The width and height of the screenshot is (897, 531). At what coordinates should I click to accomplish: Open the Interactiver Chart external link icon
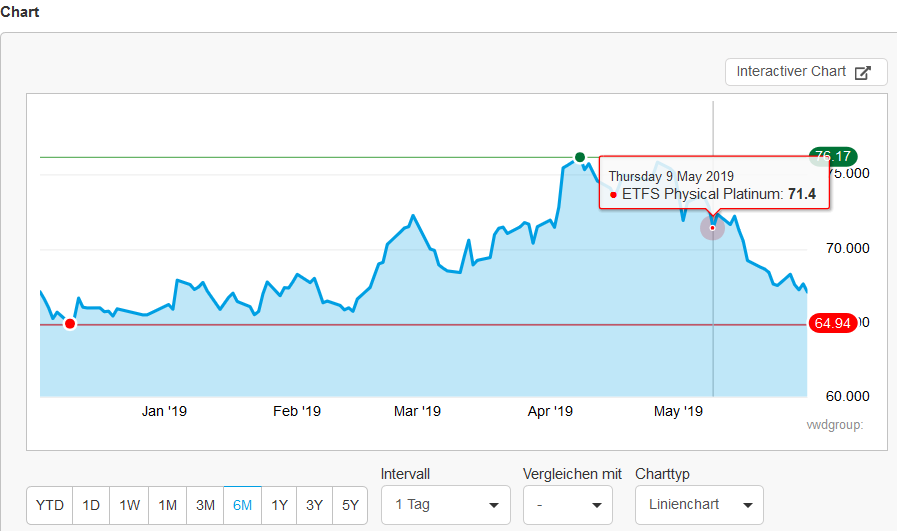pos(863,72)
